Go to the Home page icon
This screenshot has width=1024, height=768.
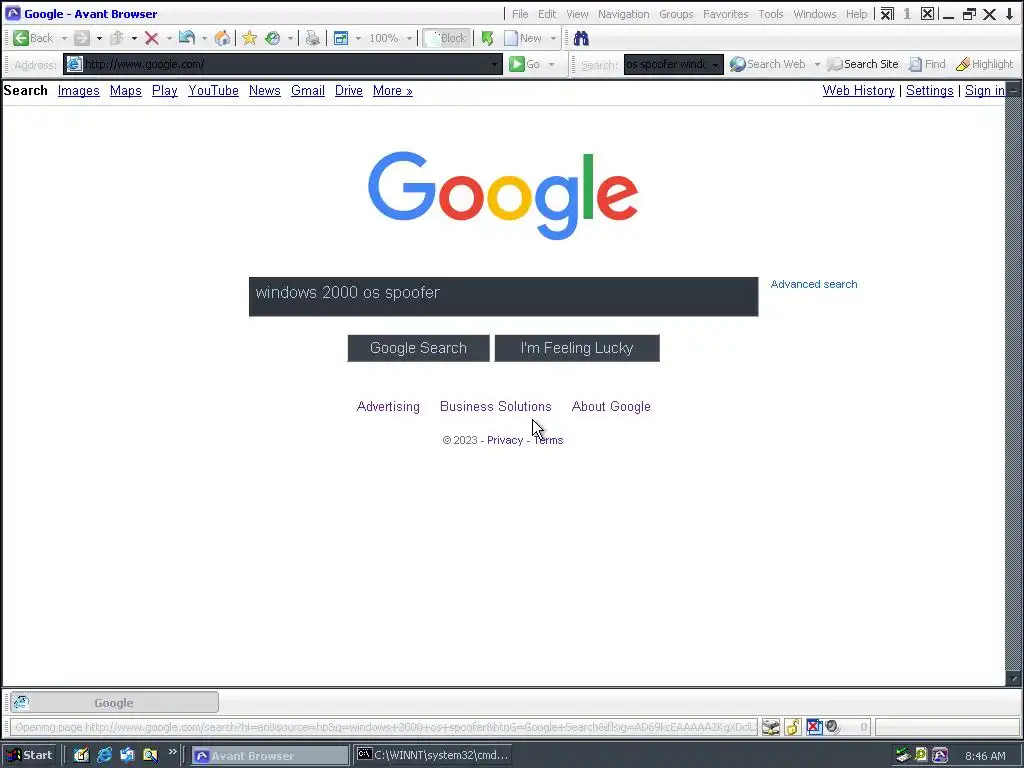pyautogui.click(x=223, y=39)
